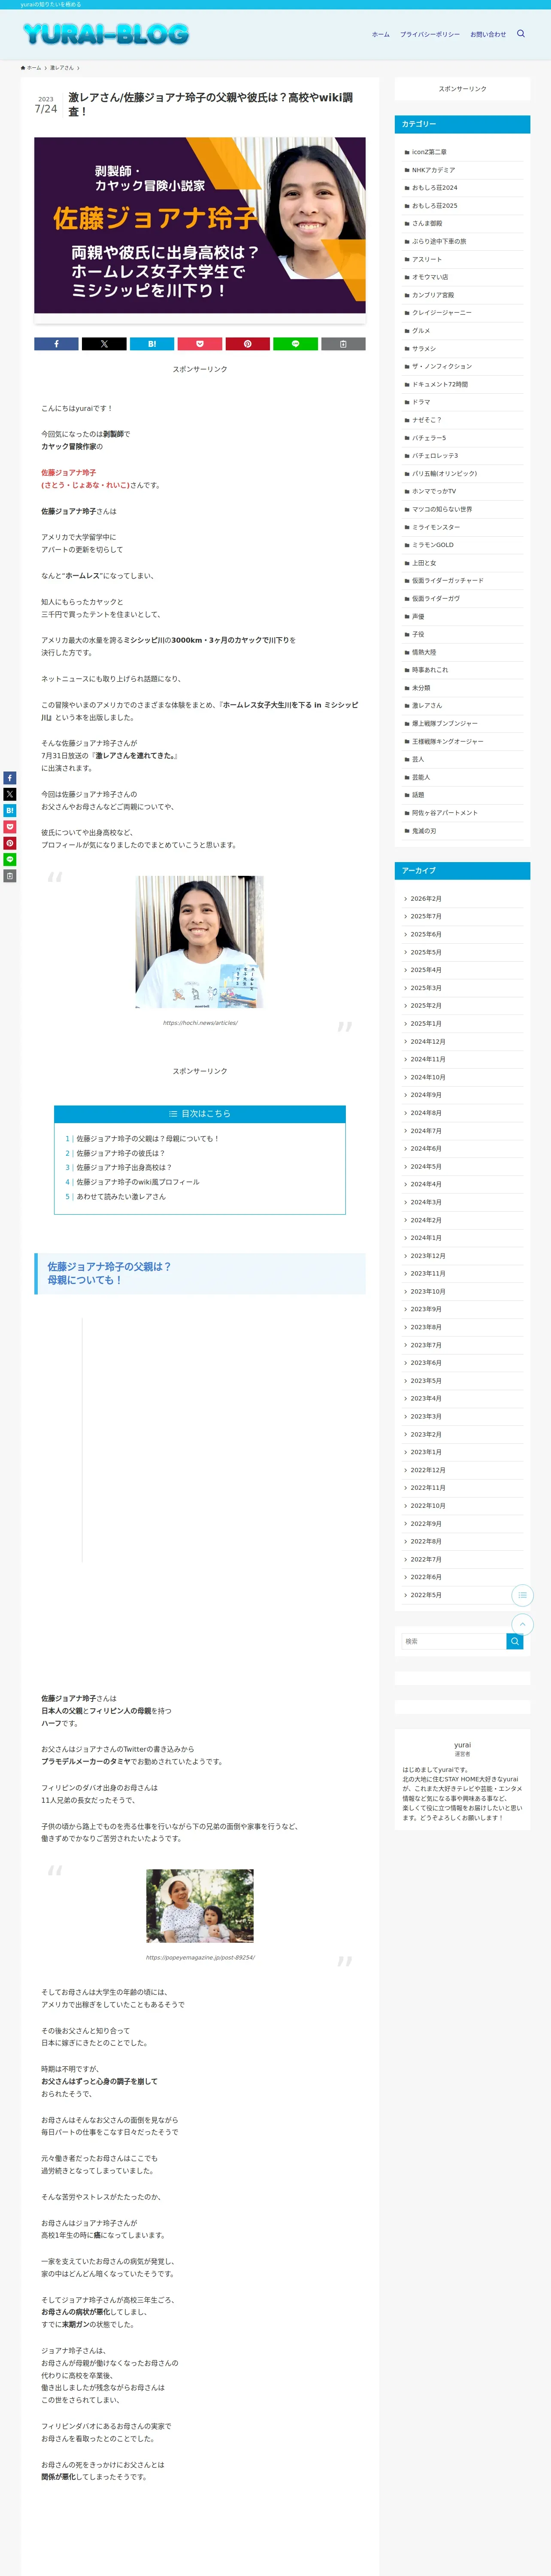
Task: Click the LINE icon in the floating vertical share bar
Action: click(10, 860)
